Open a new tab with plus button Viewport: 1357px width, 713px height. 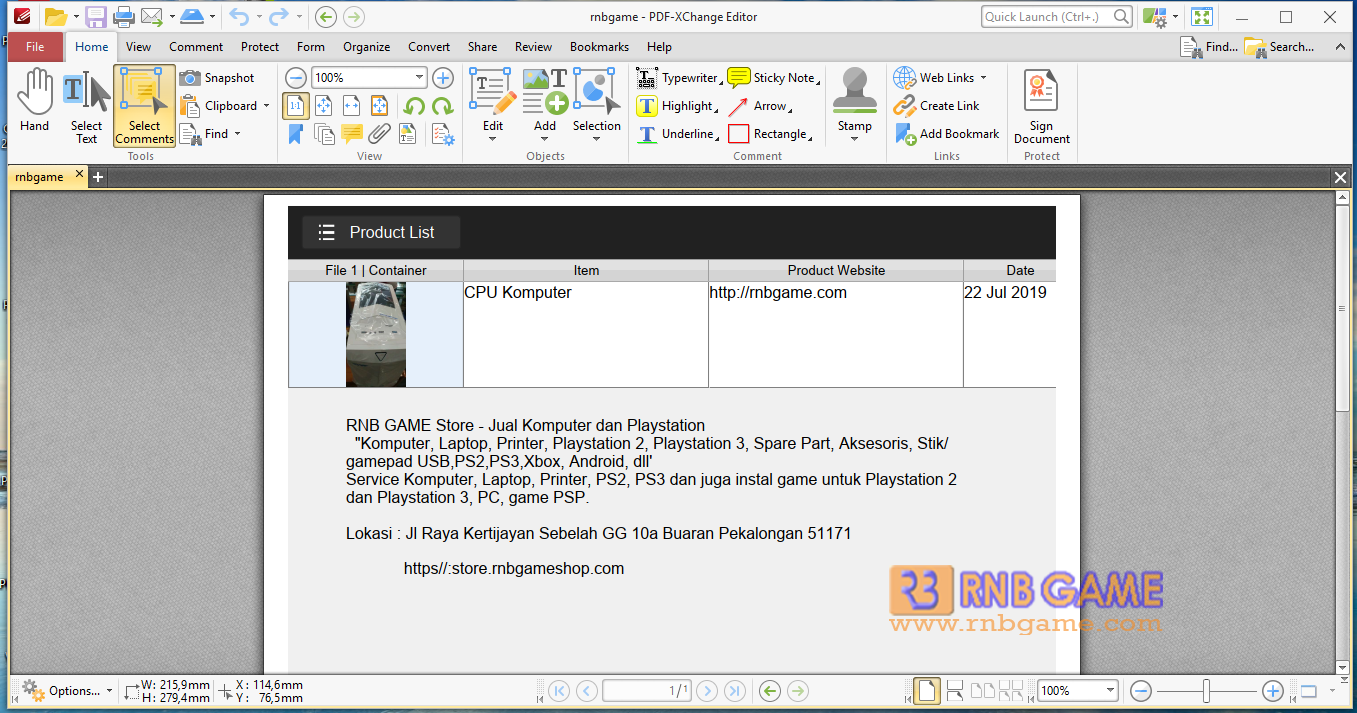coord(98,177)
